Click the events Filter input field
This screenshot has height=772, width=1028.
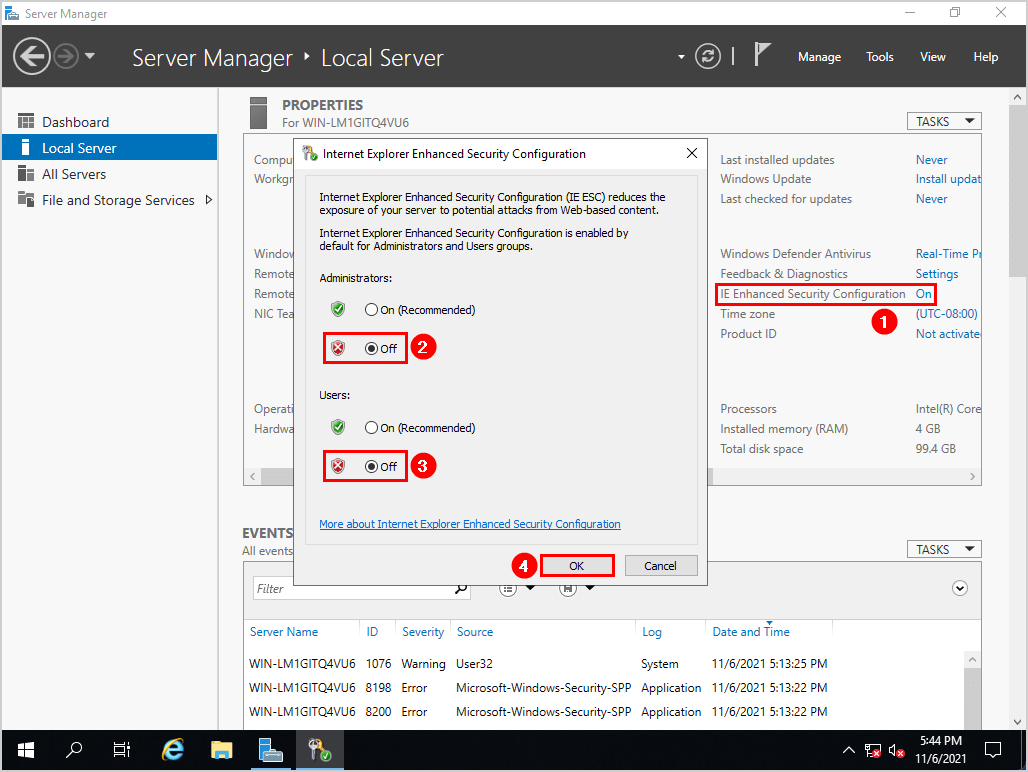click(x=354, y=589)
